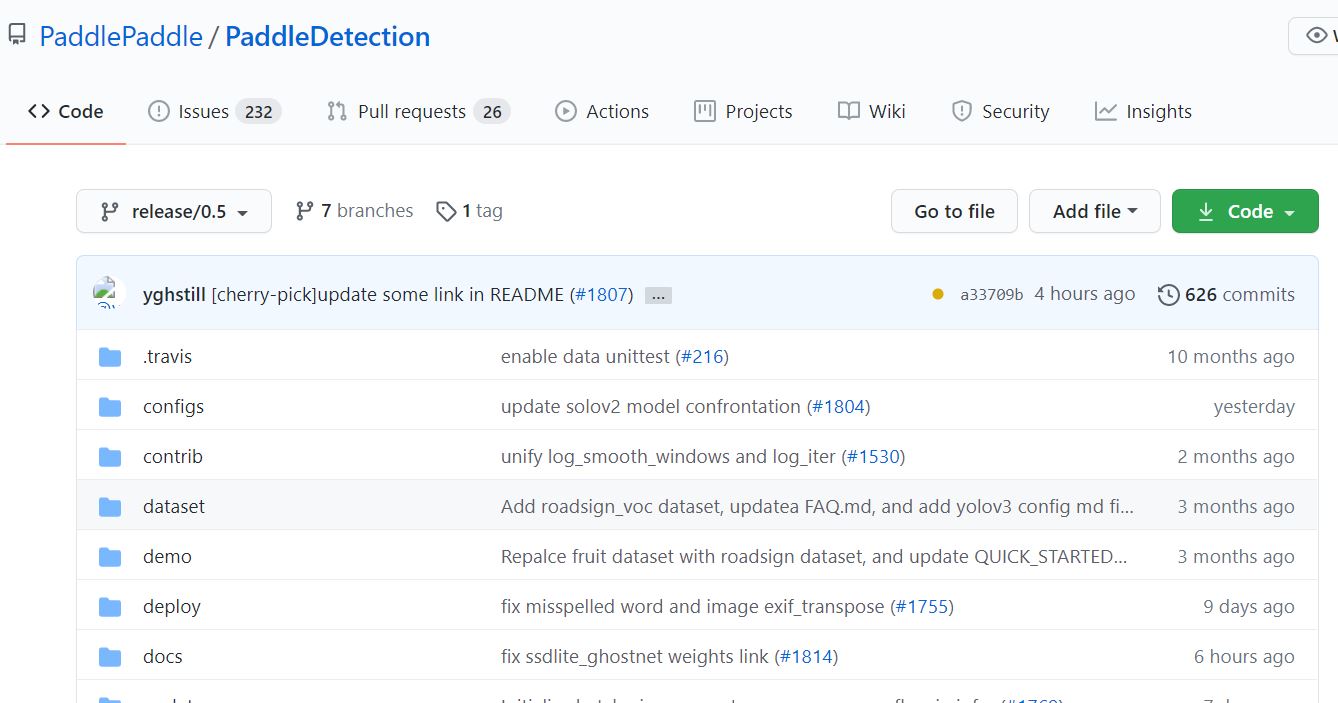Open the docs folder
This screenshot has width=1338, height=703.
163,657
